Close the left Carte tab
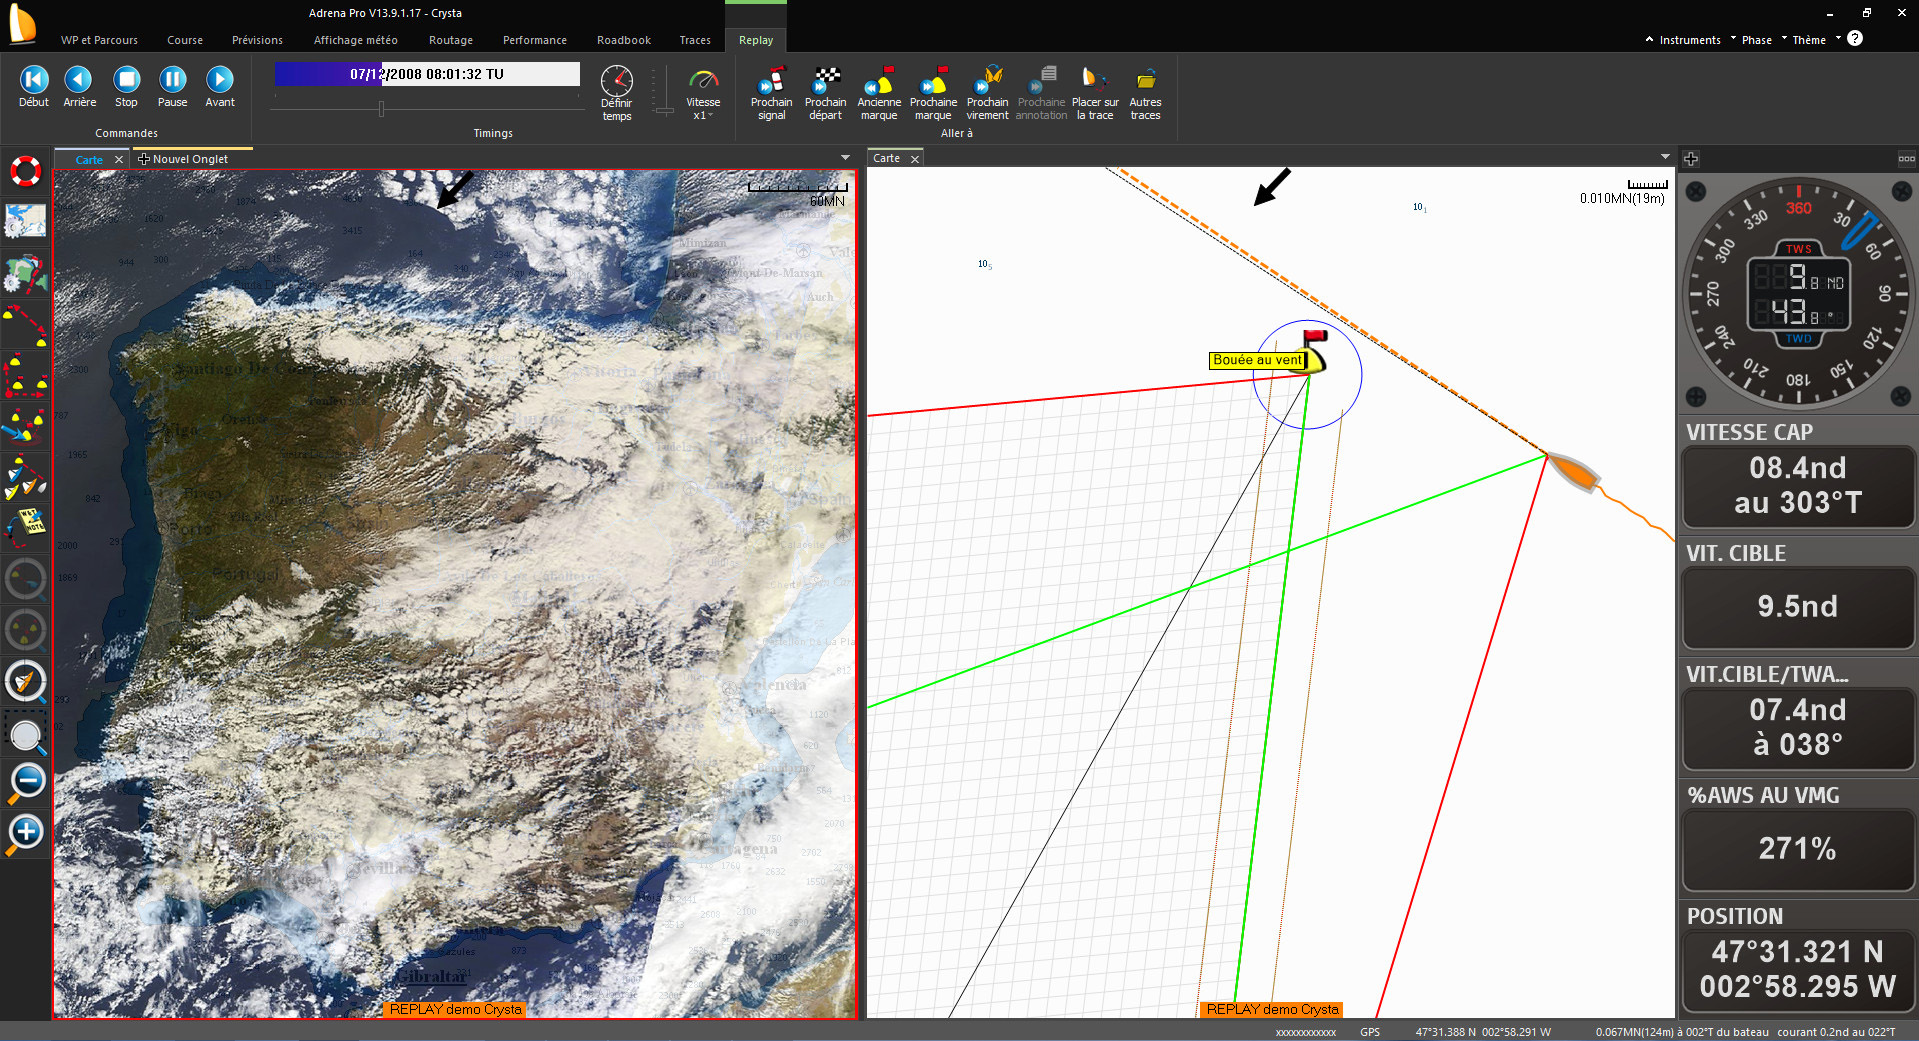1919x1041 pixels. (x=118, y=160)
